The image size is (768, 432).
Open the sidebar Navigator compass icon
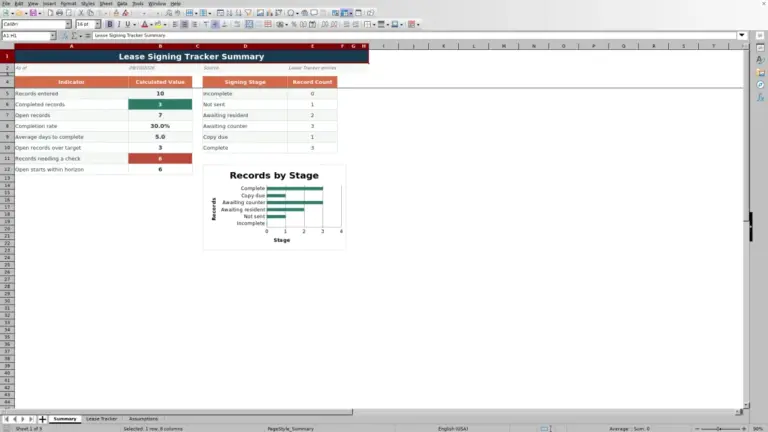pyautogui.click(x=760, y=85)
